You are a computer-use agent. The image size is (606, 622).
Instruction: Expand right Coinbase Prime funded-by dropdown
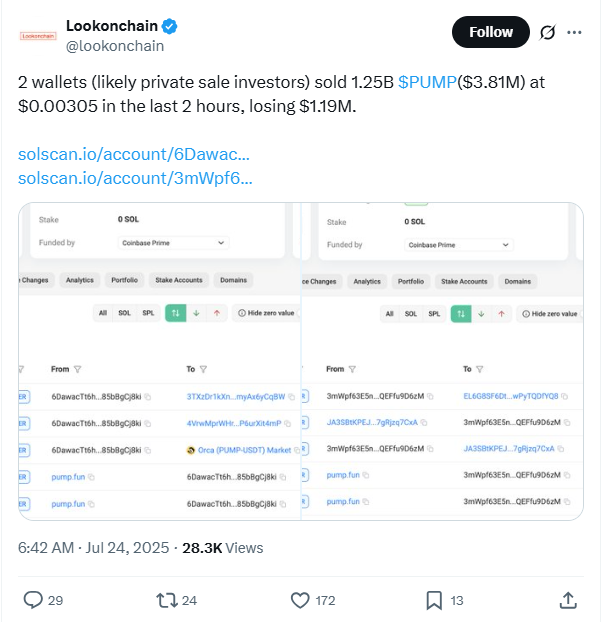click(459, 245)
